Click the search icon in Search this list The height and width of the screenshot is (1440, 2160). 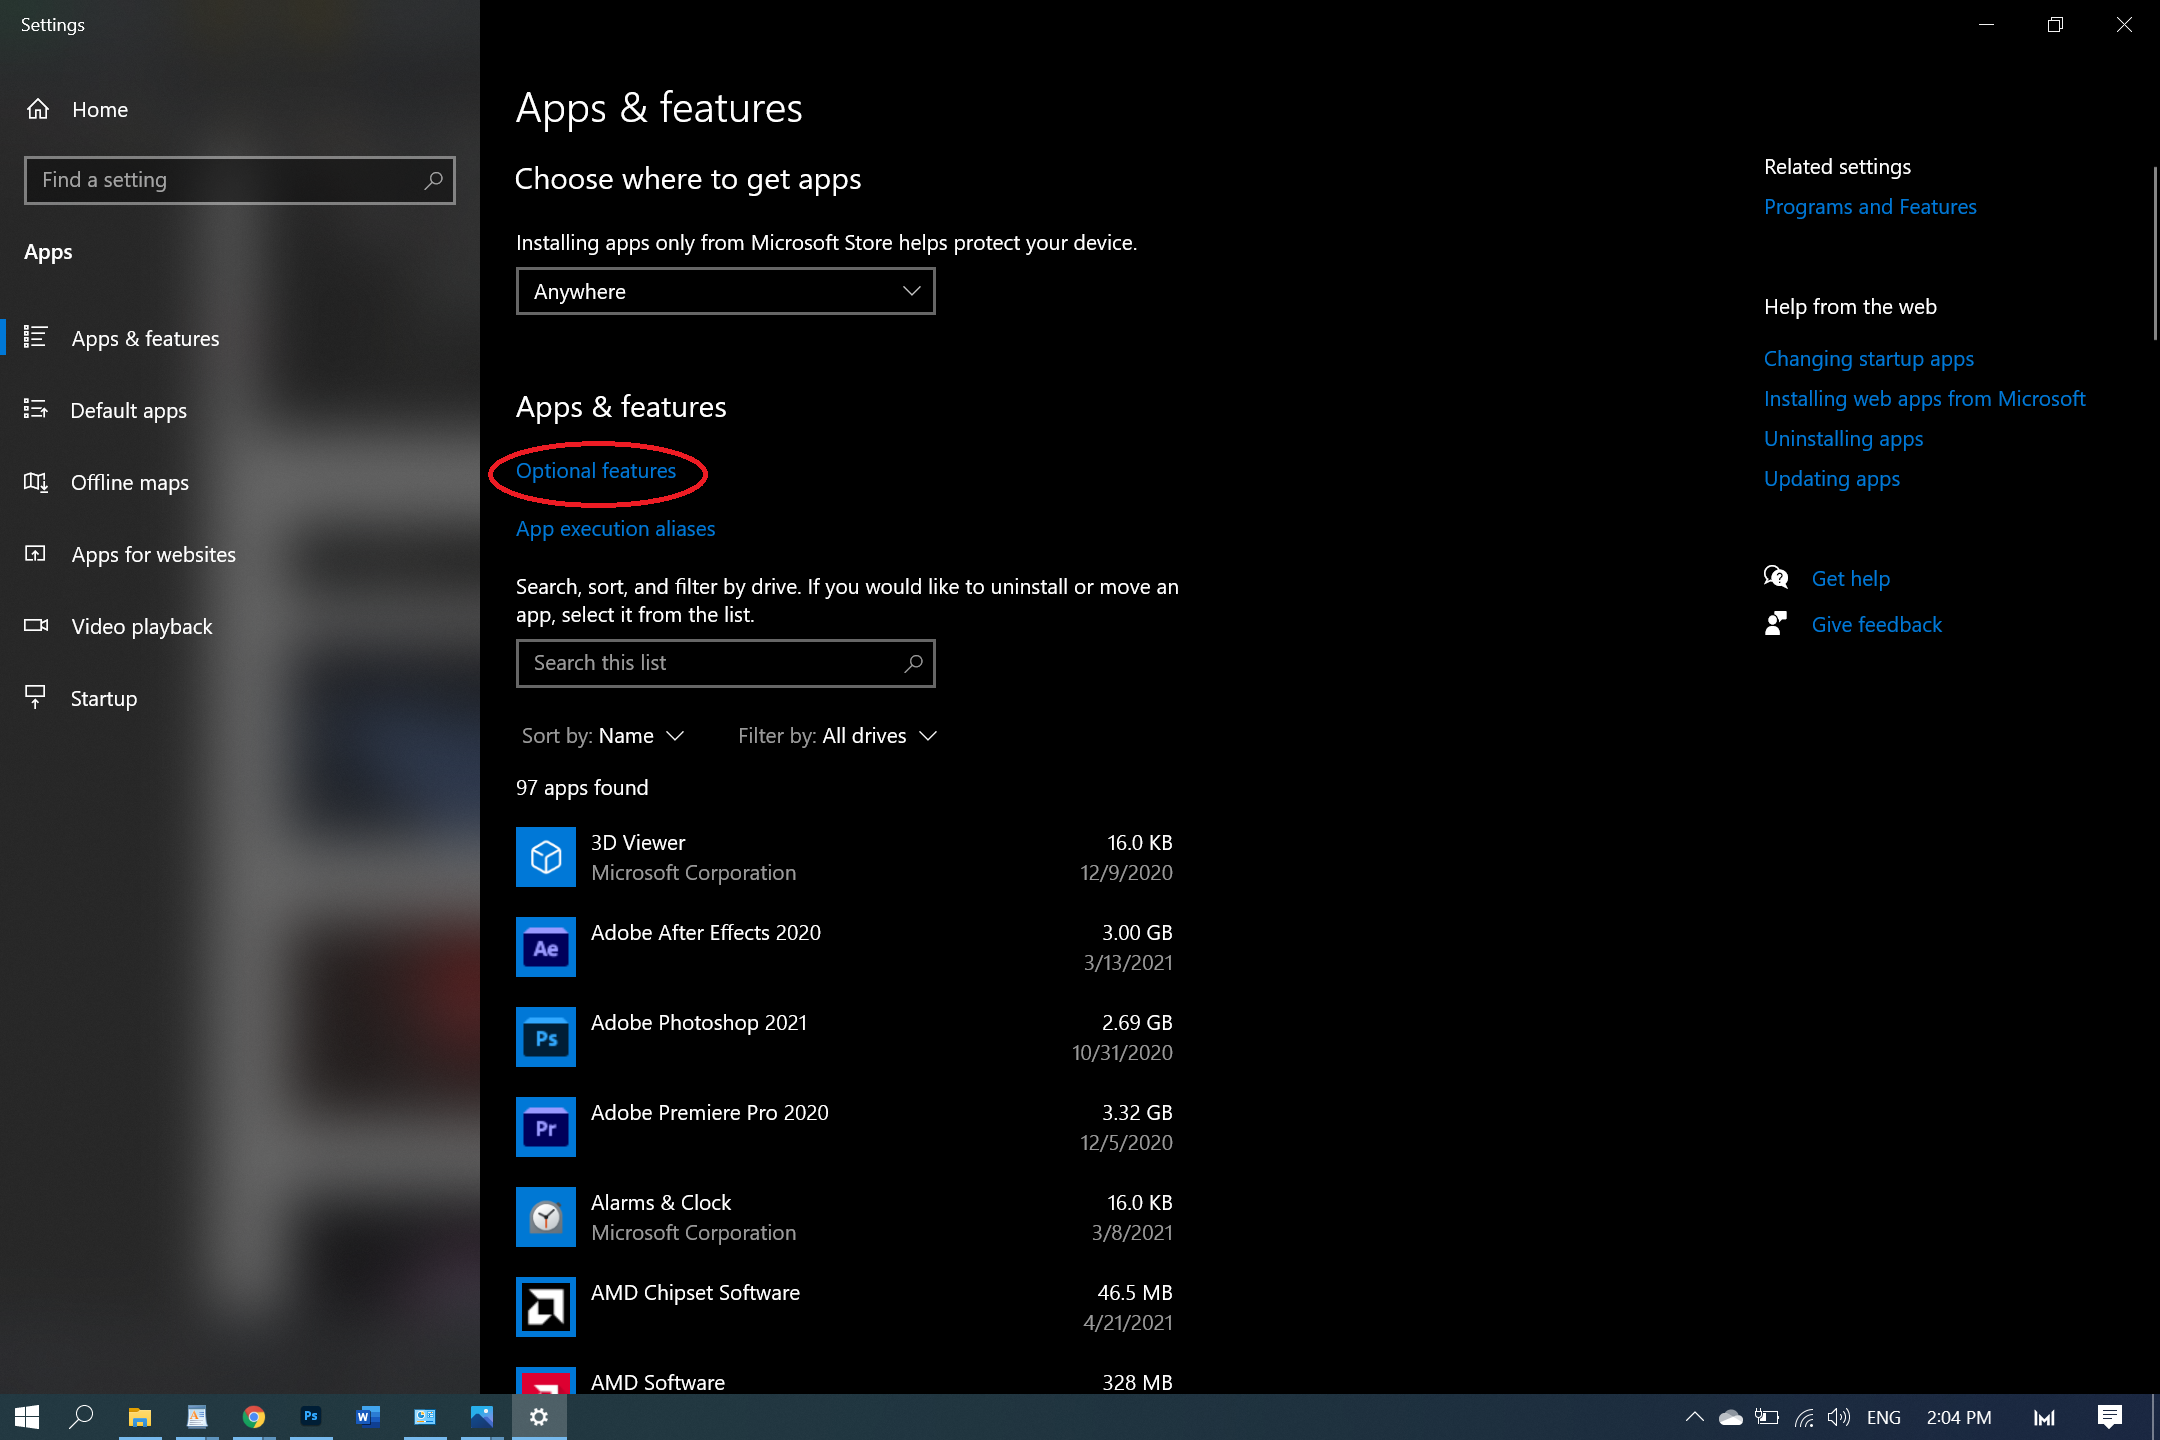coord(913,663)
